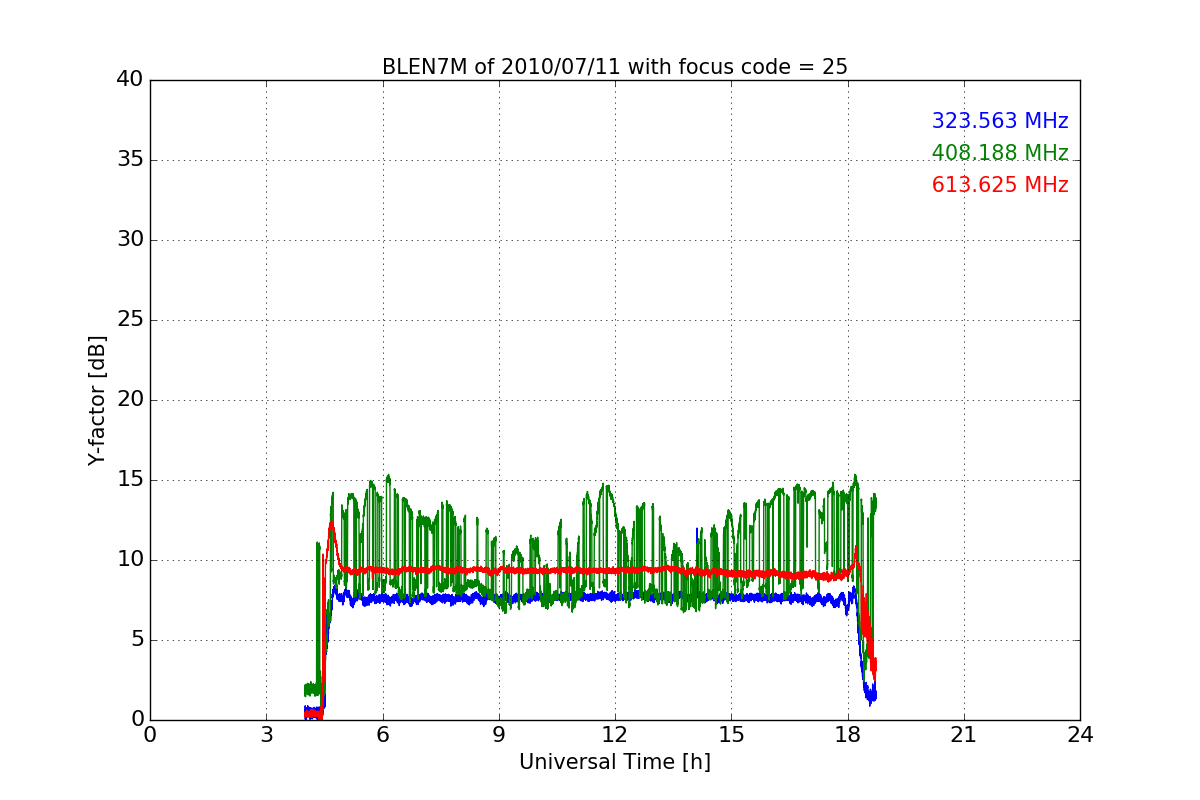Select the blue '323.563 MHz' legend label
1200x800 pixels.
coord(1000,121)
